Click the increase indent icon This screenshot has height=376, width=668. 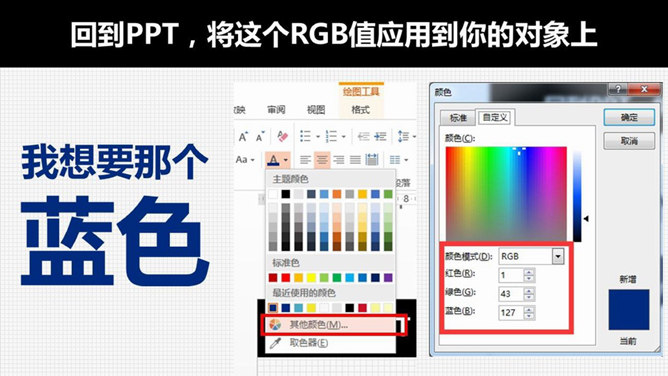380,136
